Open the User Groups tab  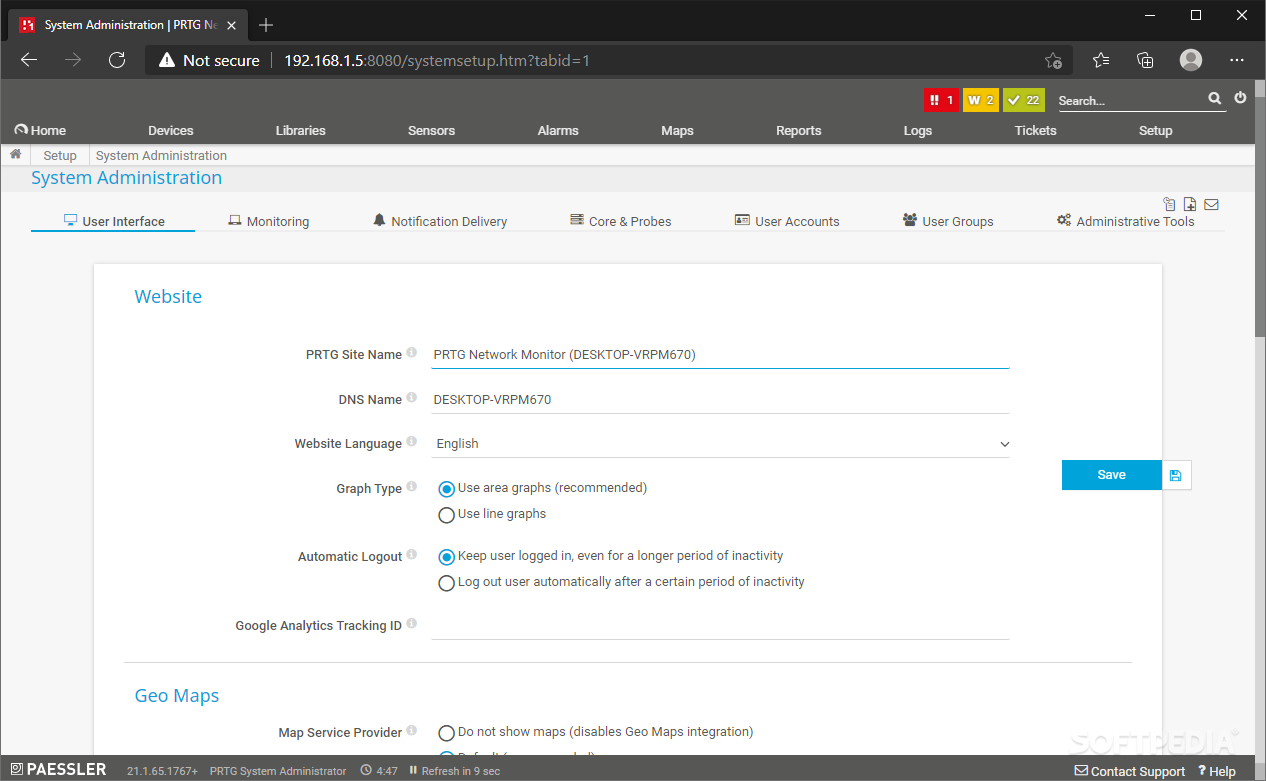[x=947, y=221]
